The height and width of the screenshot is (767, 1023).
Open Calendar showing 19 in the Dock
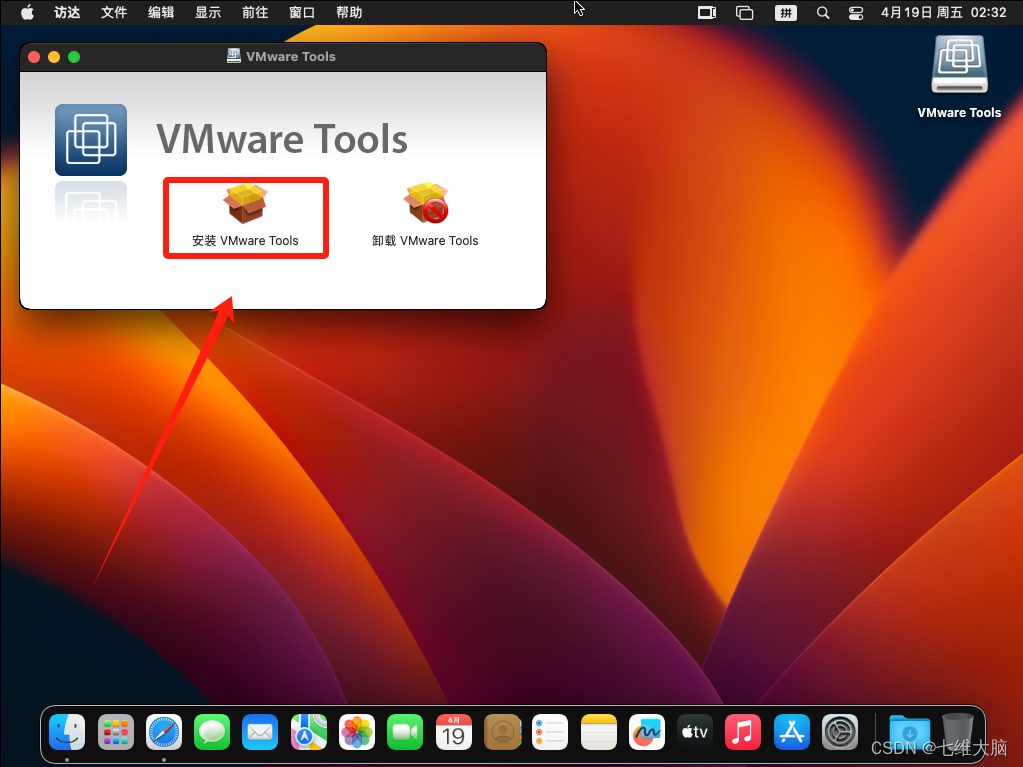click(x=453, y=732)
